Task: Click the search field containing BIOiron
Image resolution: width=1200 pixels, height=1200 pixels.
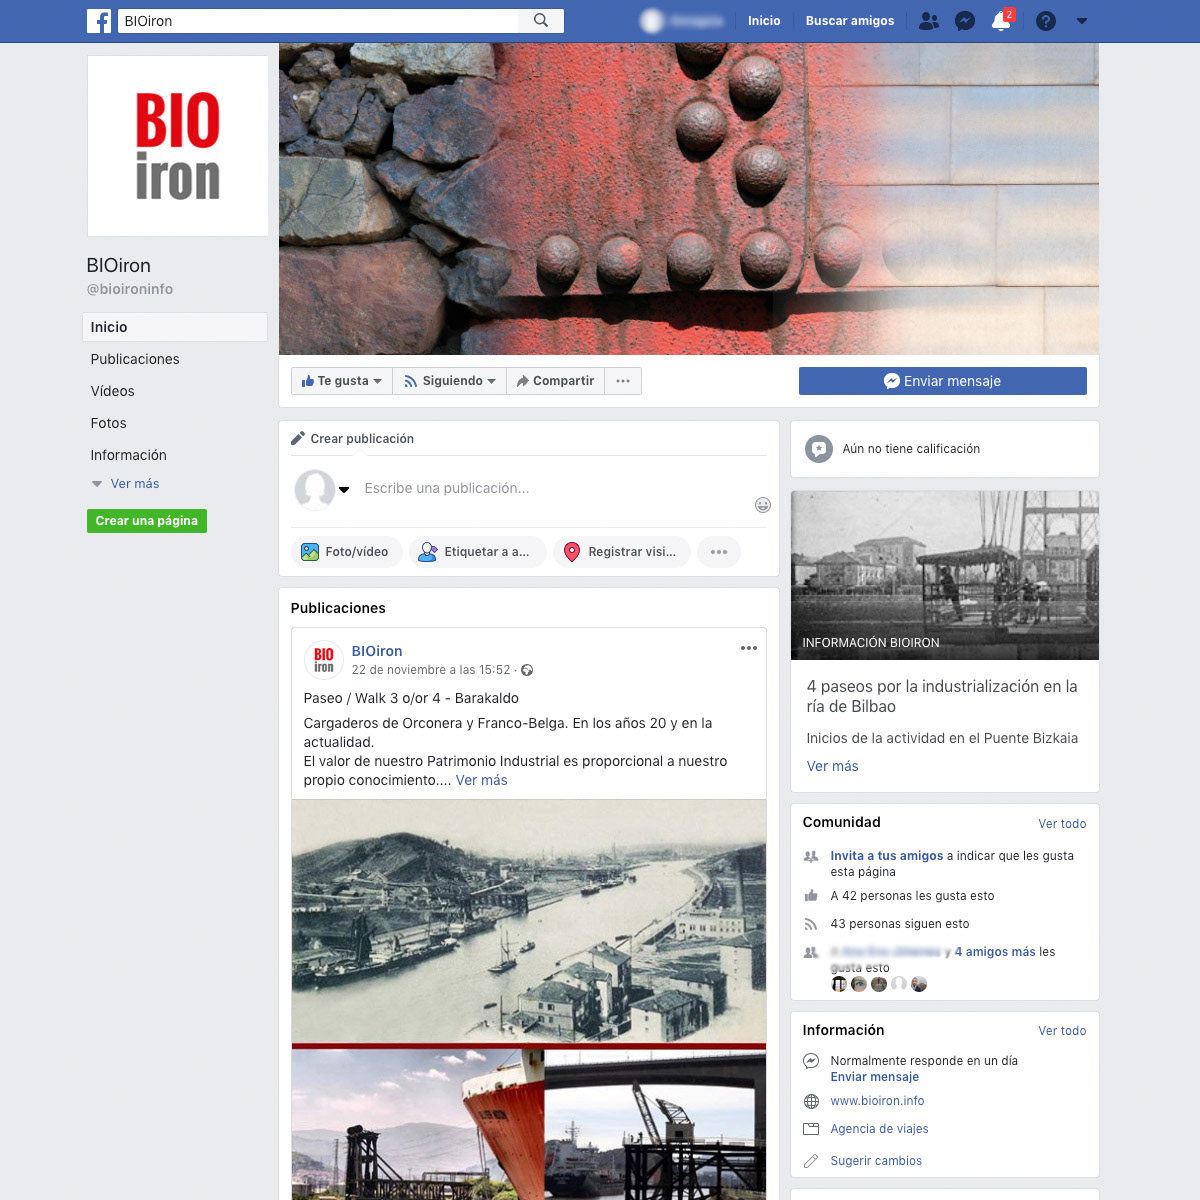Action: point(318,20)
